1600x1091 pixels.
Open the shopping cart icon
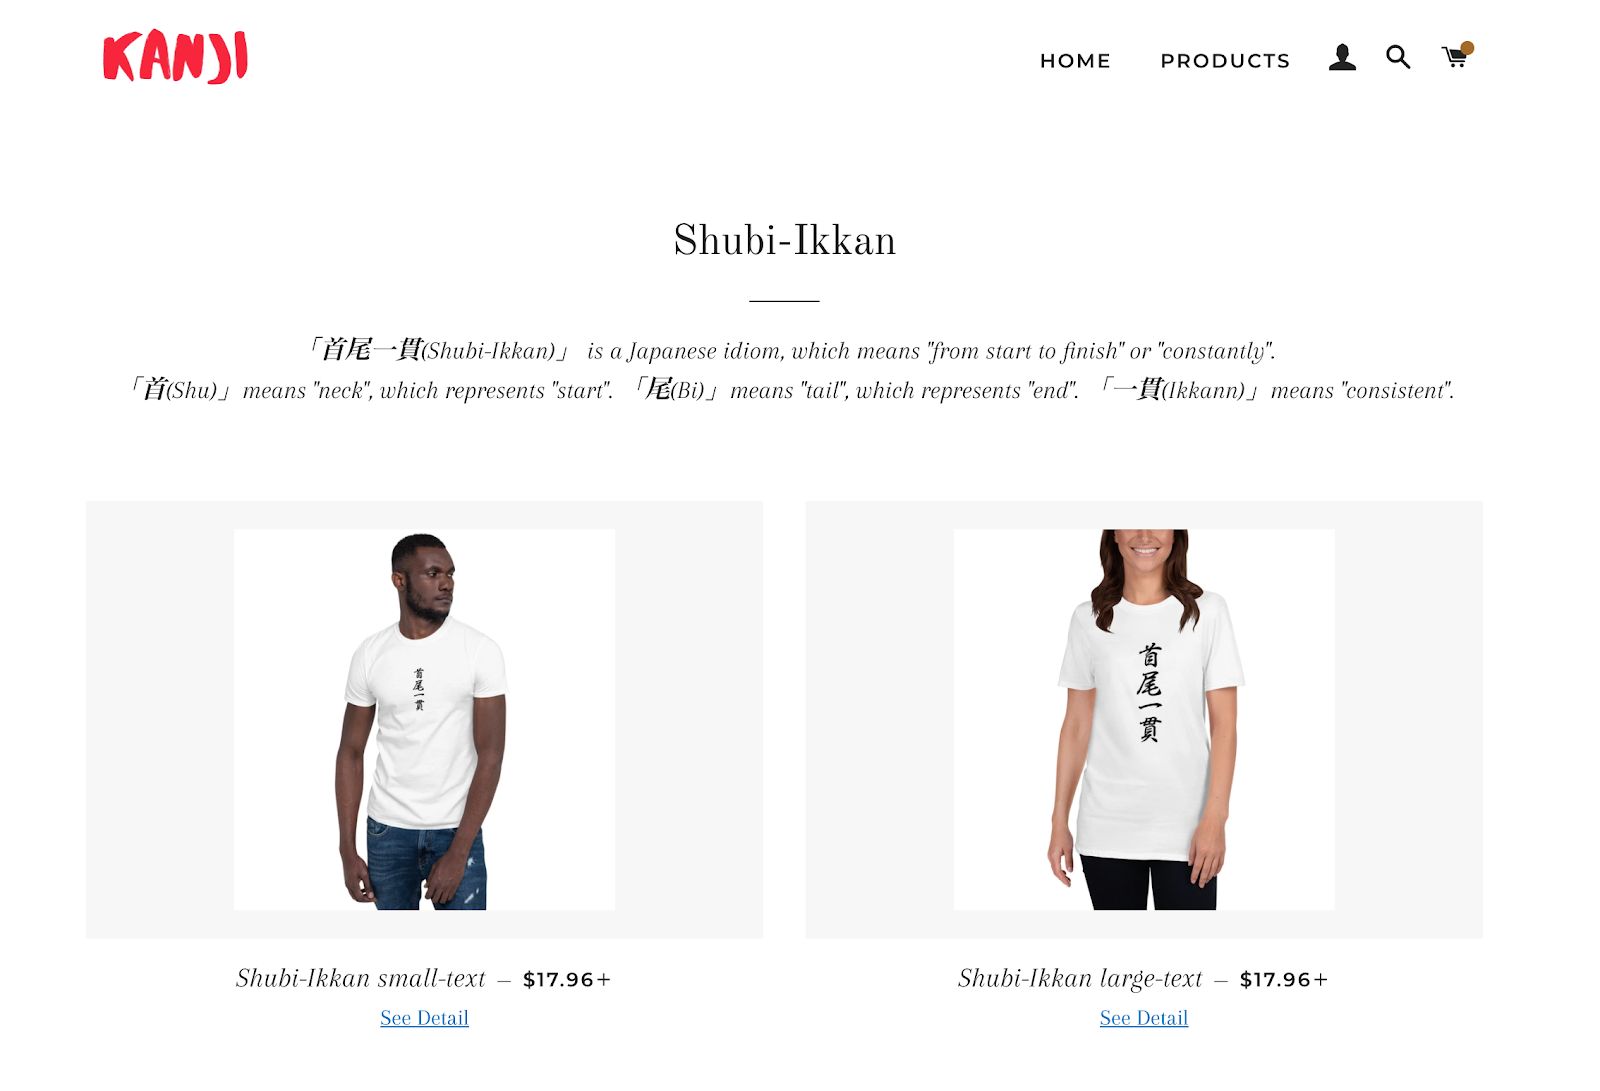[1455, 58]
